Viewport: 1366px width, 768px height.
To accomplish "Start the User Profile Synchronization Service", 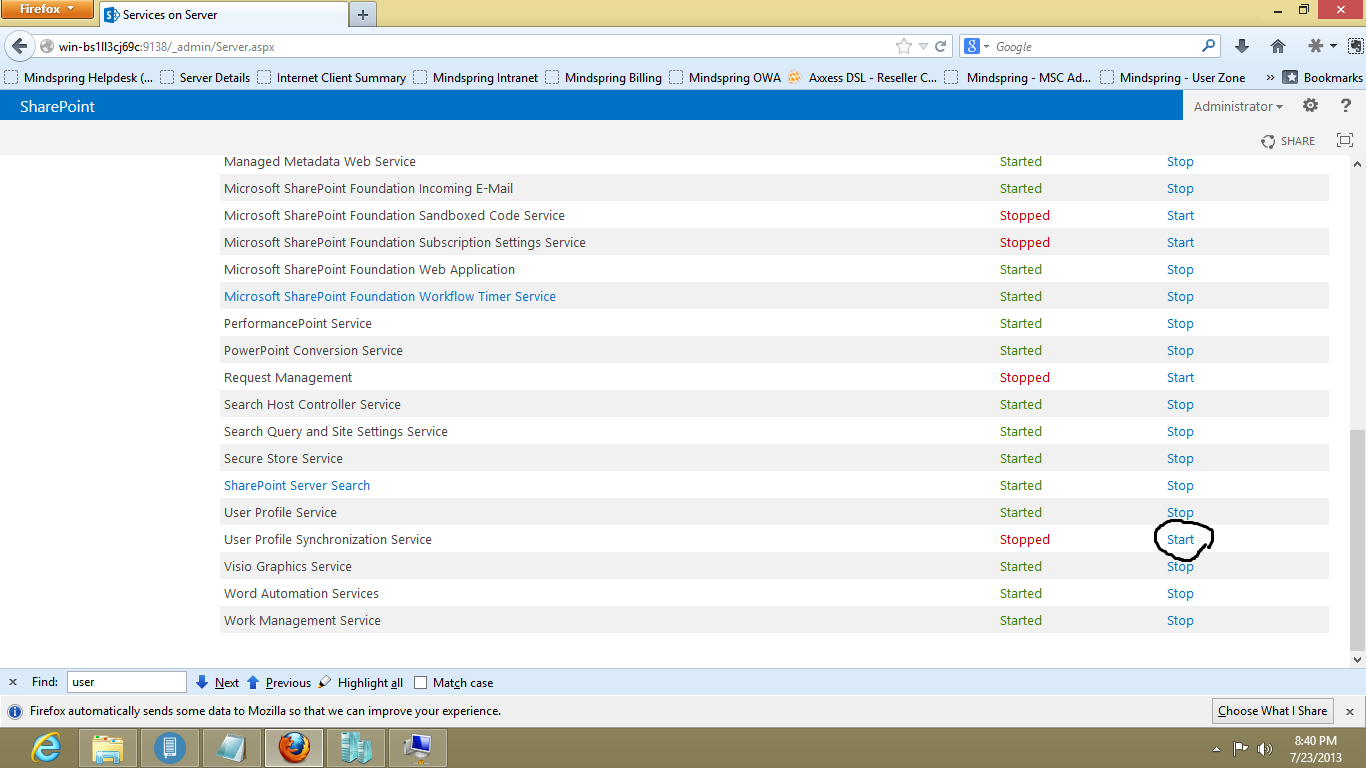I will (x=1180, y=539).
